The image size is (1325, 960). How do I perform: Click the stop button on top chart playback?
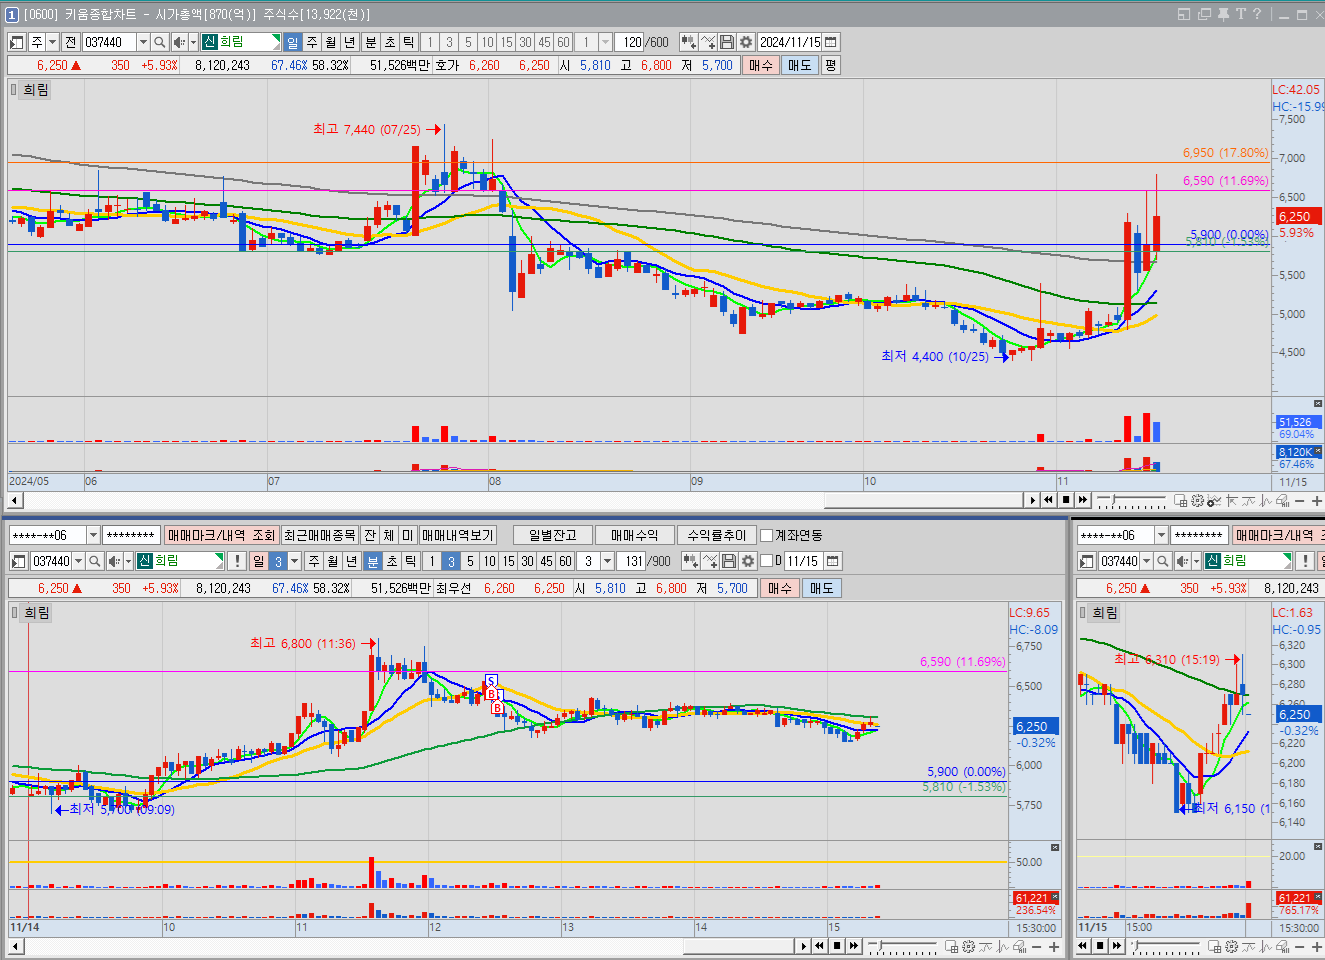(x=1066, y=499)
